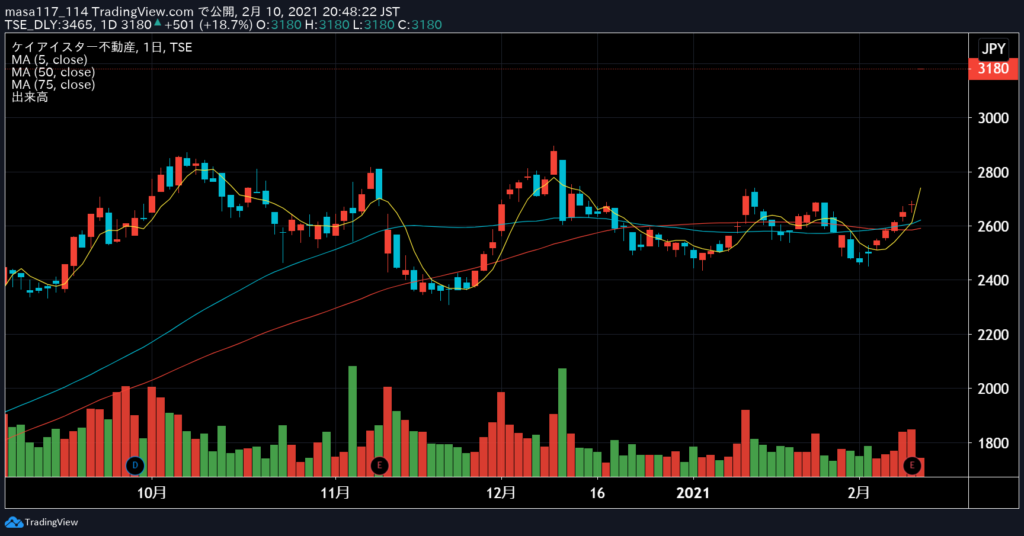Click the 16 date axis label
This screenshot has height=536, width=1024.
[x=597, y=493]
